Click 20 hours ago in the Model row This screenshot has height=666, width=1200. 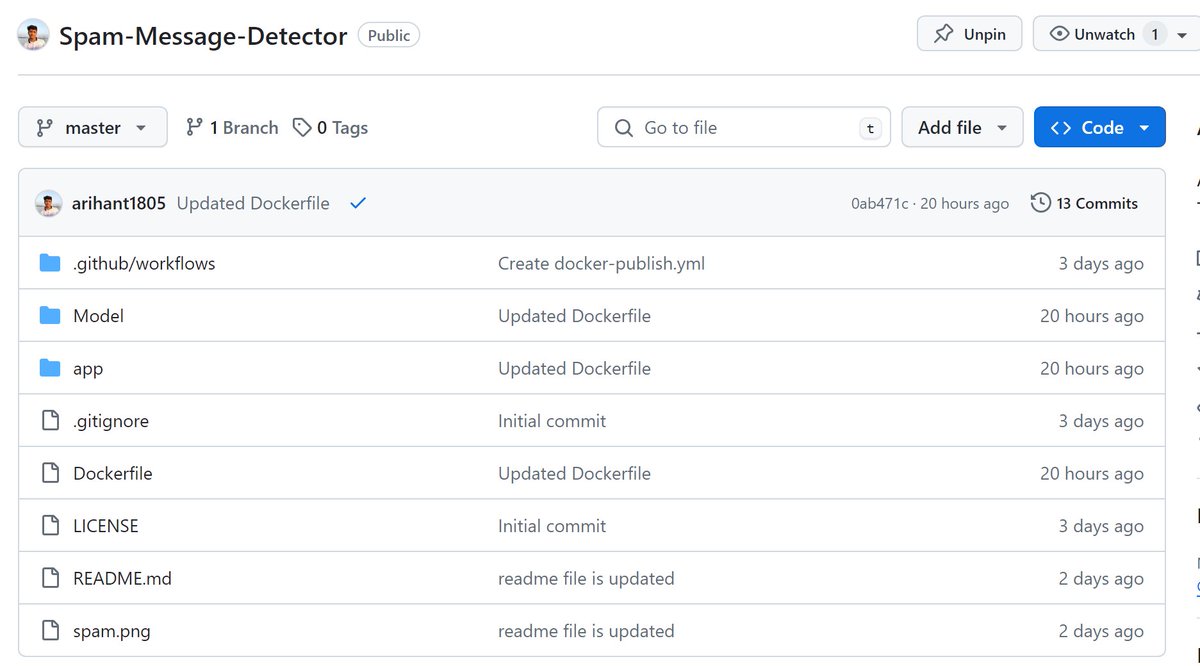coord(1092,316)
